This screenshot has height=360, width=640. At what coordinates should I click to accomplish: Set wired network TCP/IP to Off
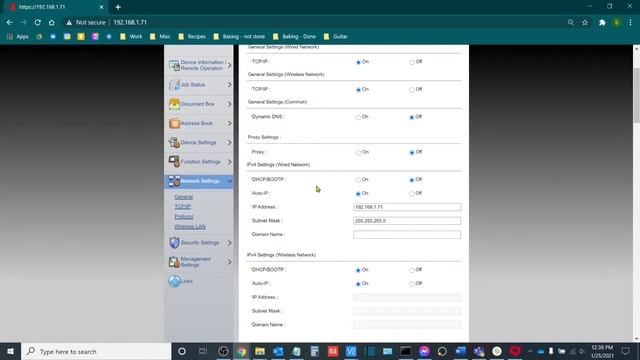tap(411, 62)
